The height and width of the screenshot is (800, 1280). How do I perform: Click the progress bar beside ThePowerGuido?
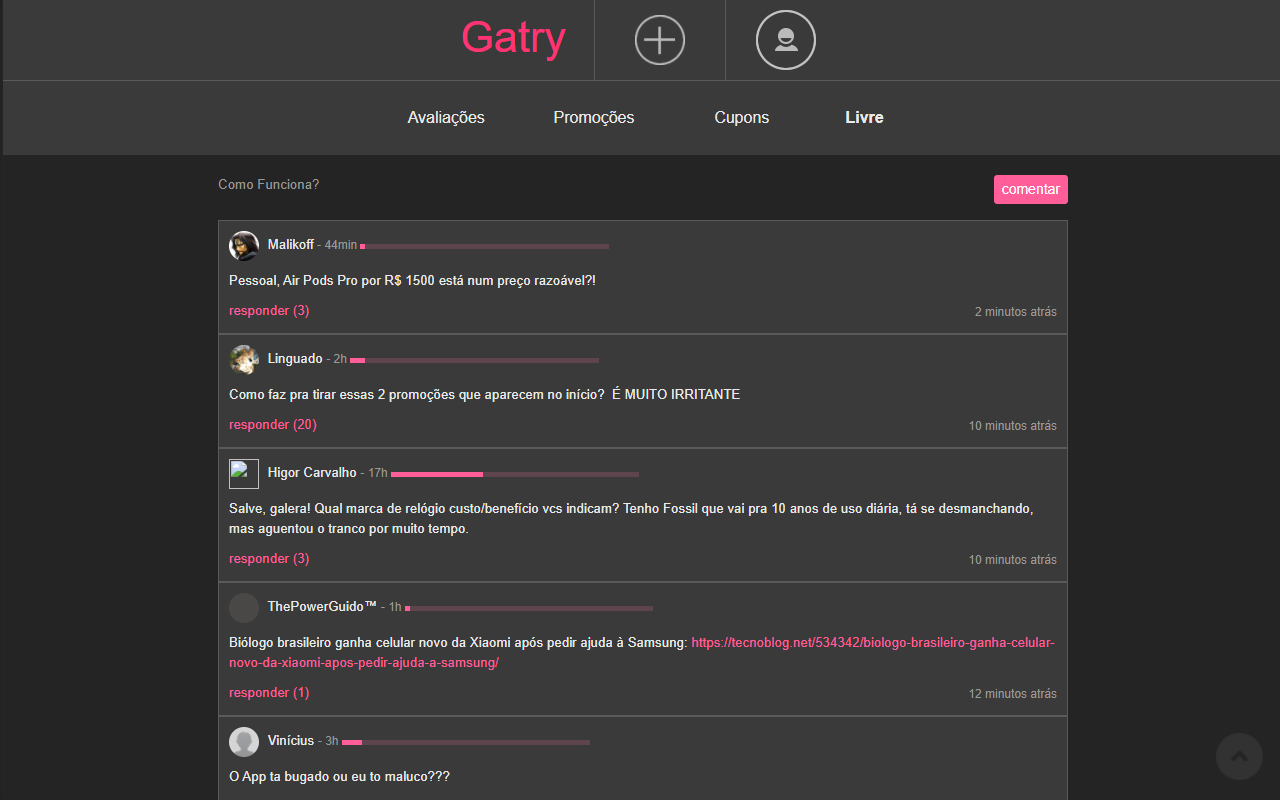529,608
